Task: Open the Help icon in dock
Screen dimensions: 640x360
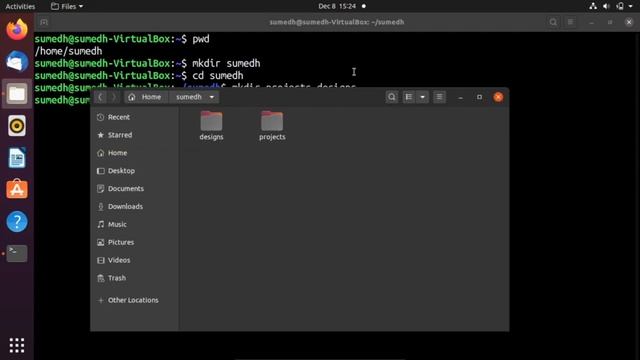Action: click(17, 222)
